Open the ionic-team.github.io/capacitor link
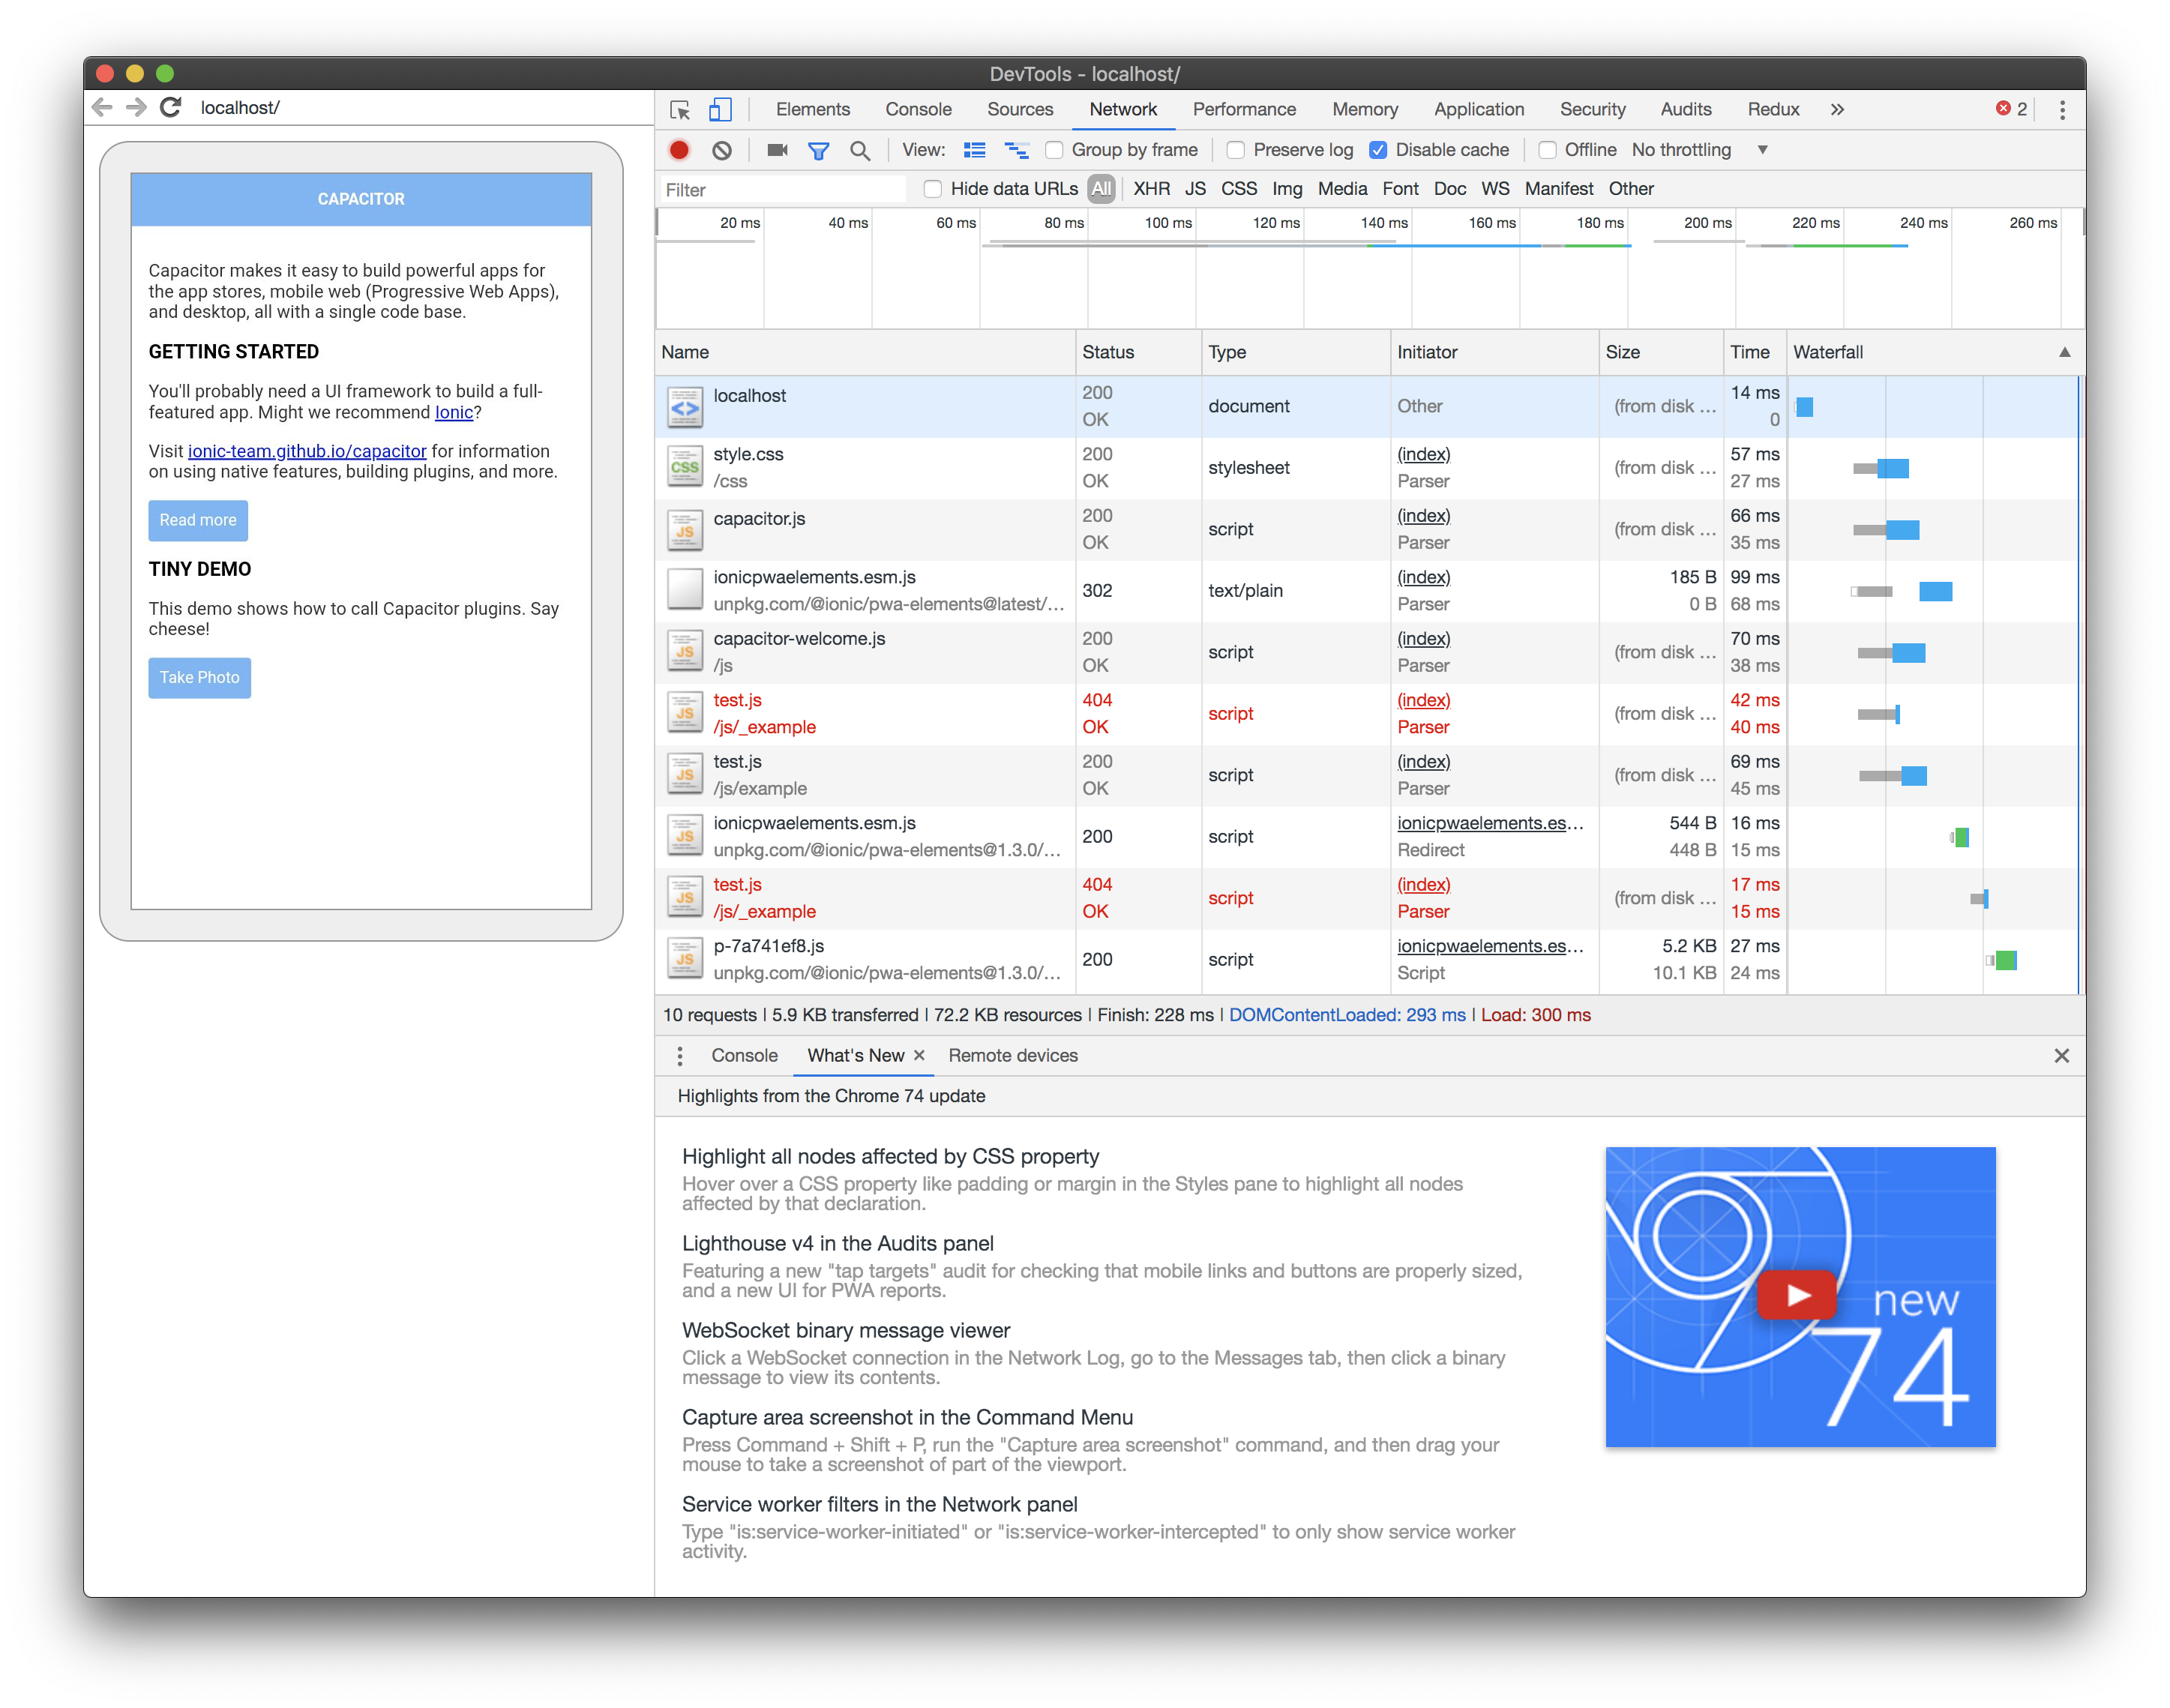 coord(307,451)
